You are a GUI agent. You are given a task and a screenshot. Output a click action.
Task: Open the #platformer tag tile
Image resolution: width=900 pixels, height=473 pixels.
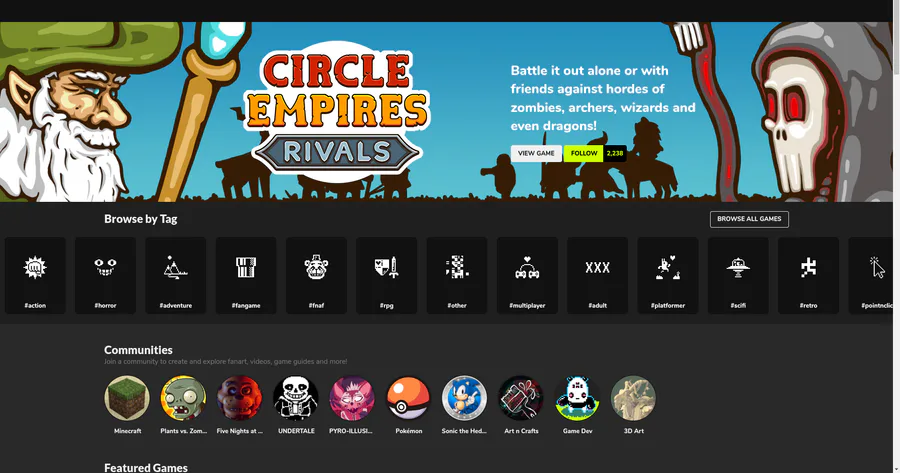click(668, 276)
